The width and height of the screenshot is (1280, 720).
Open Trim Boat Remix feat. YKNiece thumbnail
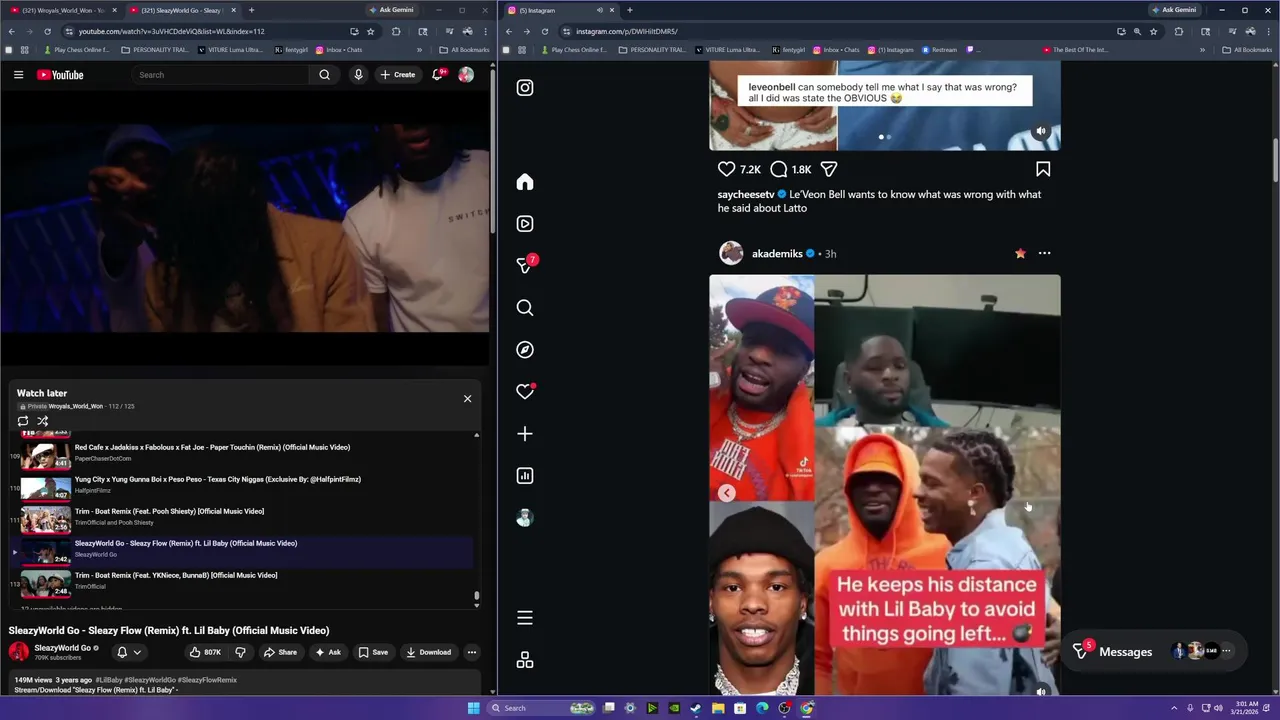(46, 583)
